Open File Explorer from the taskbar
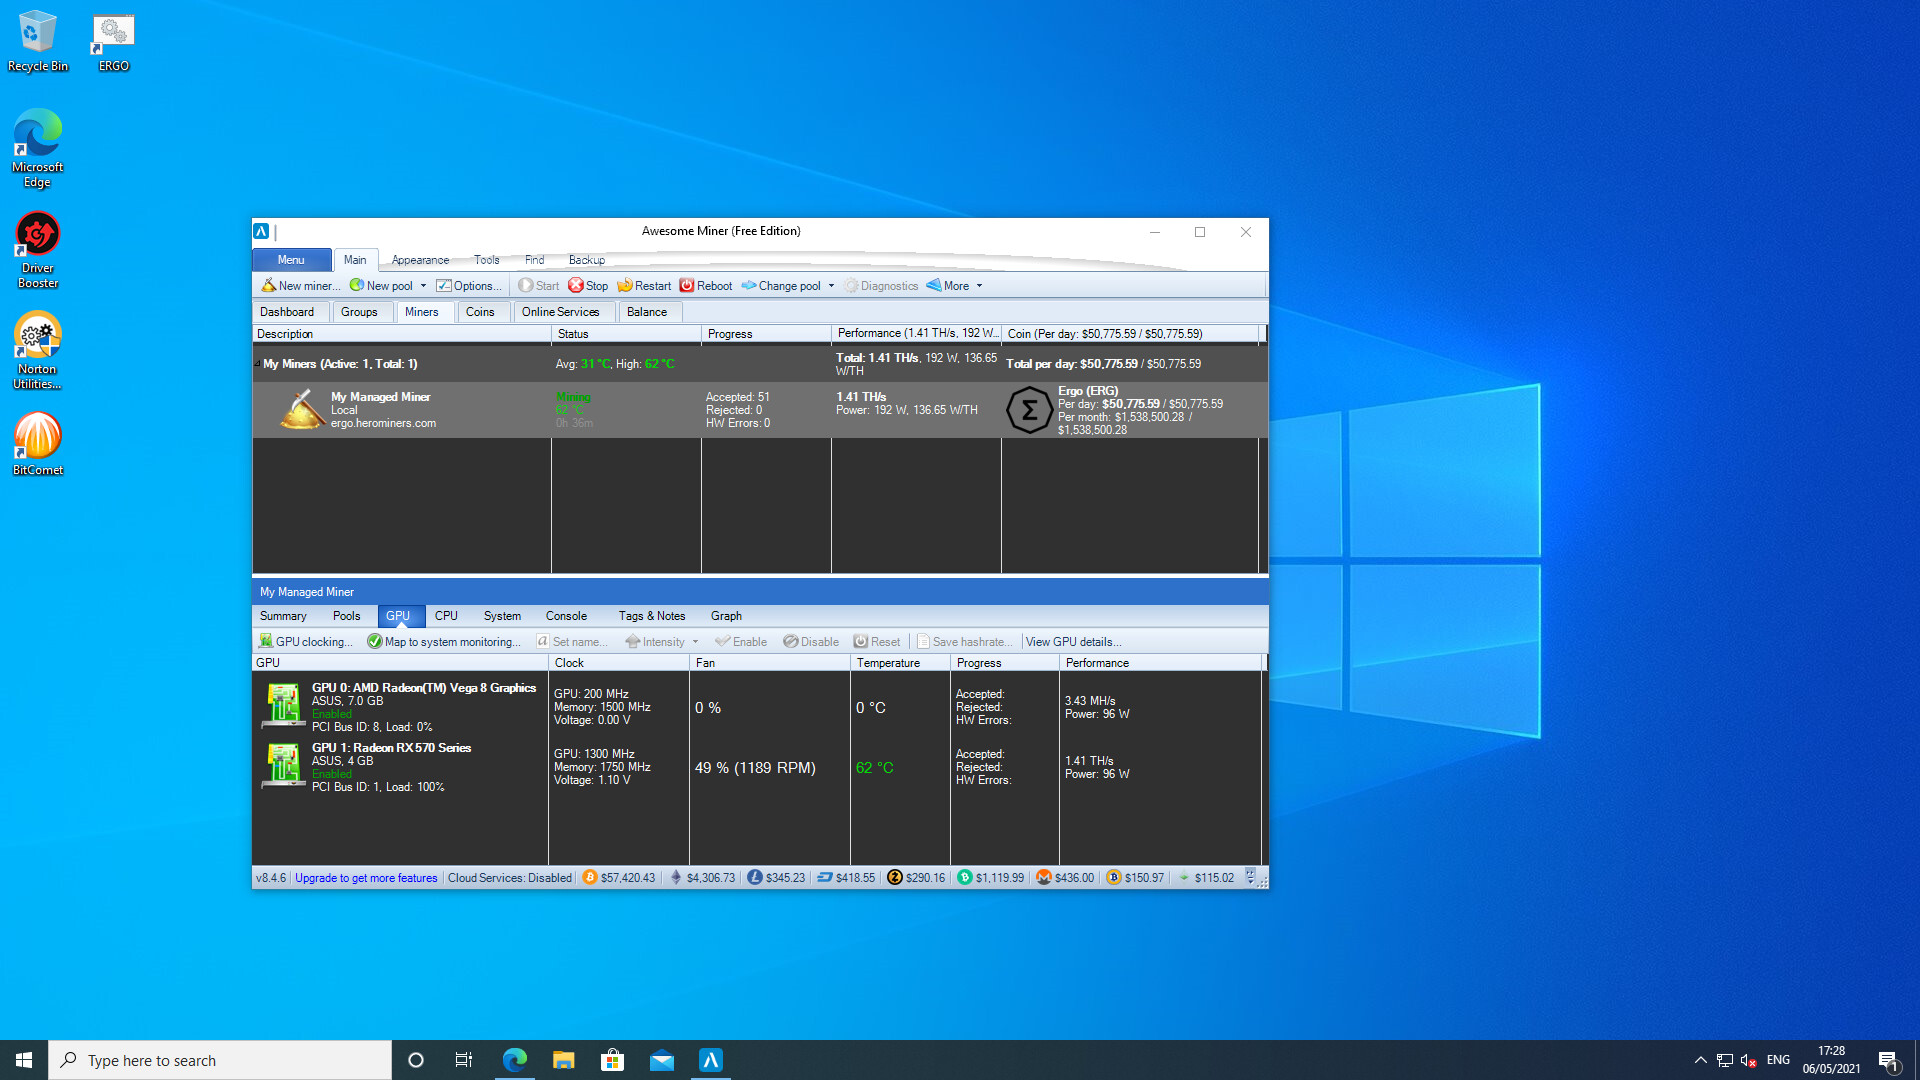1920x1080 pixels. [x=563, y=1060]
